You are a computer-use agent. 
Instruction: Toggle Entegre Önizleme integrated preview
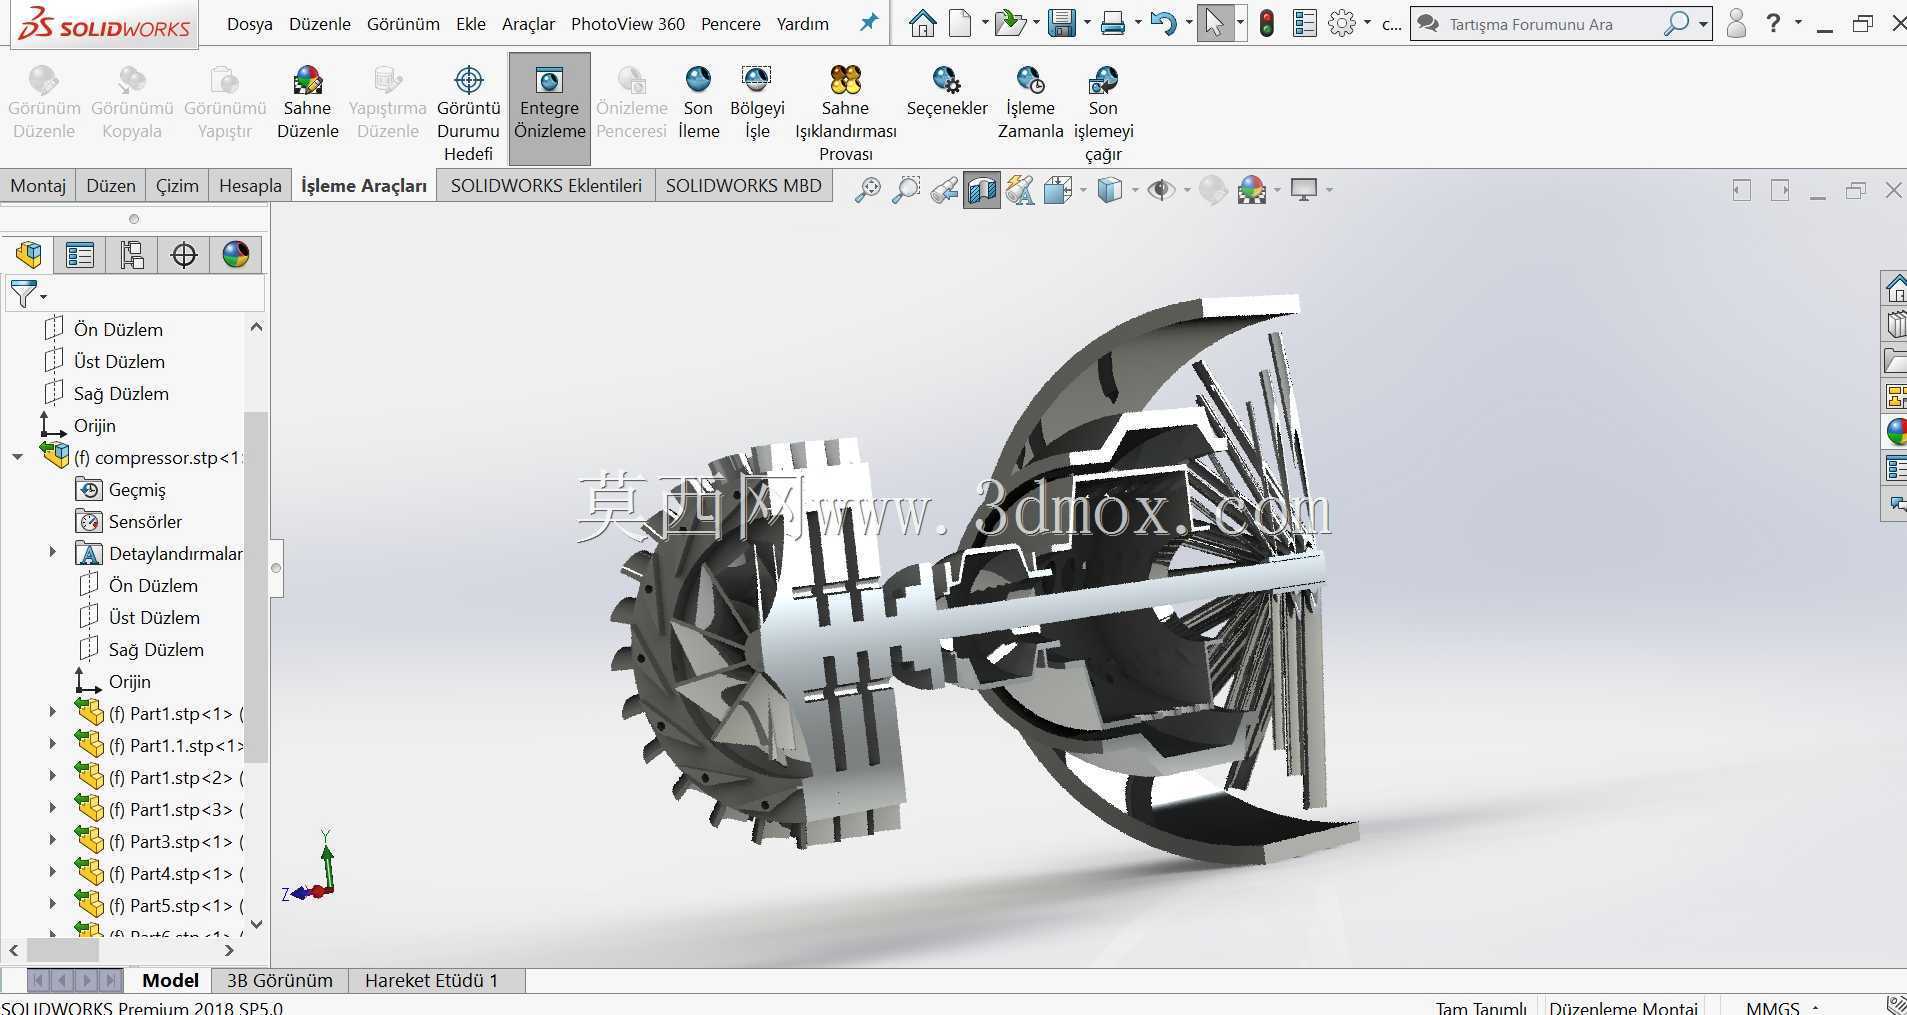(x=549, y=108)
